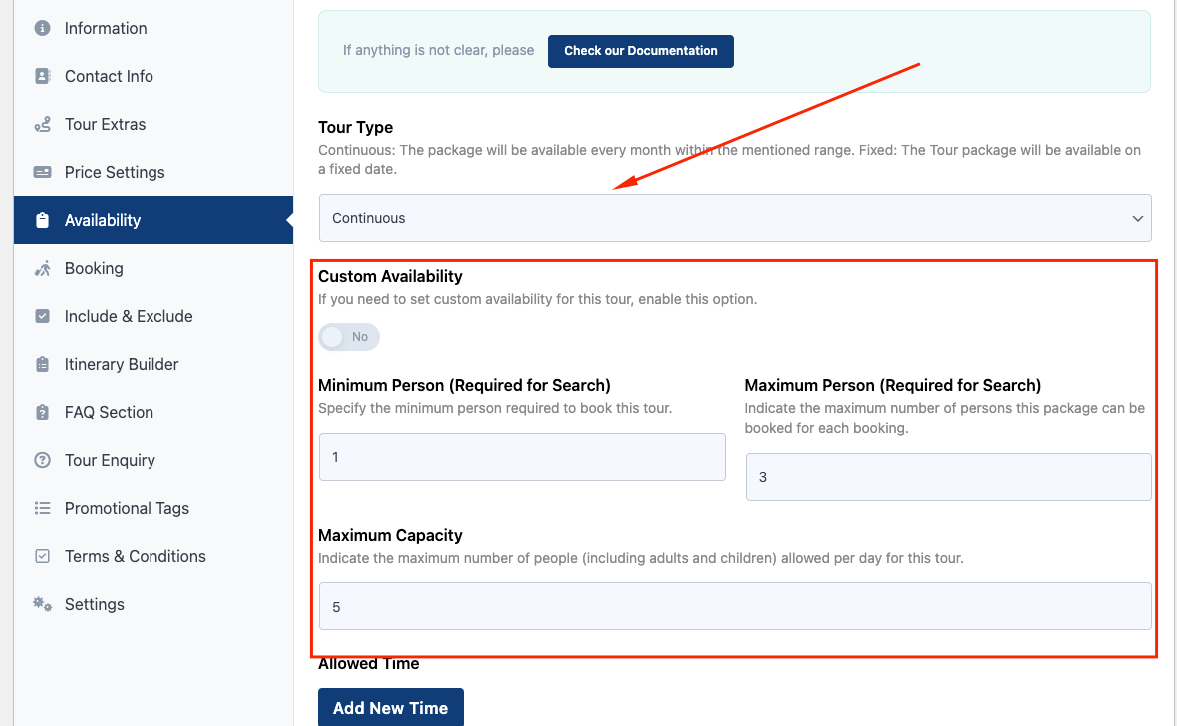Click the Promotional Tags list icon
Viewport: 1177px width, 726px height.
42,508
